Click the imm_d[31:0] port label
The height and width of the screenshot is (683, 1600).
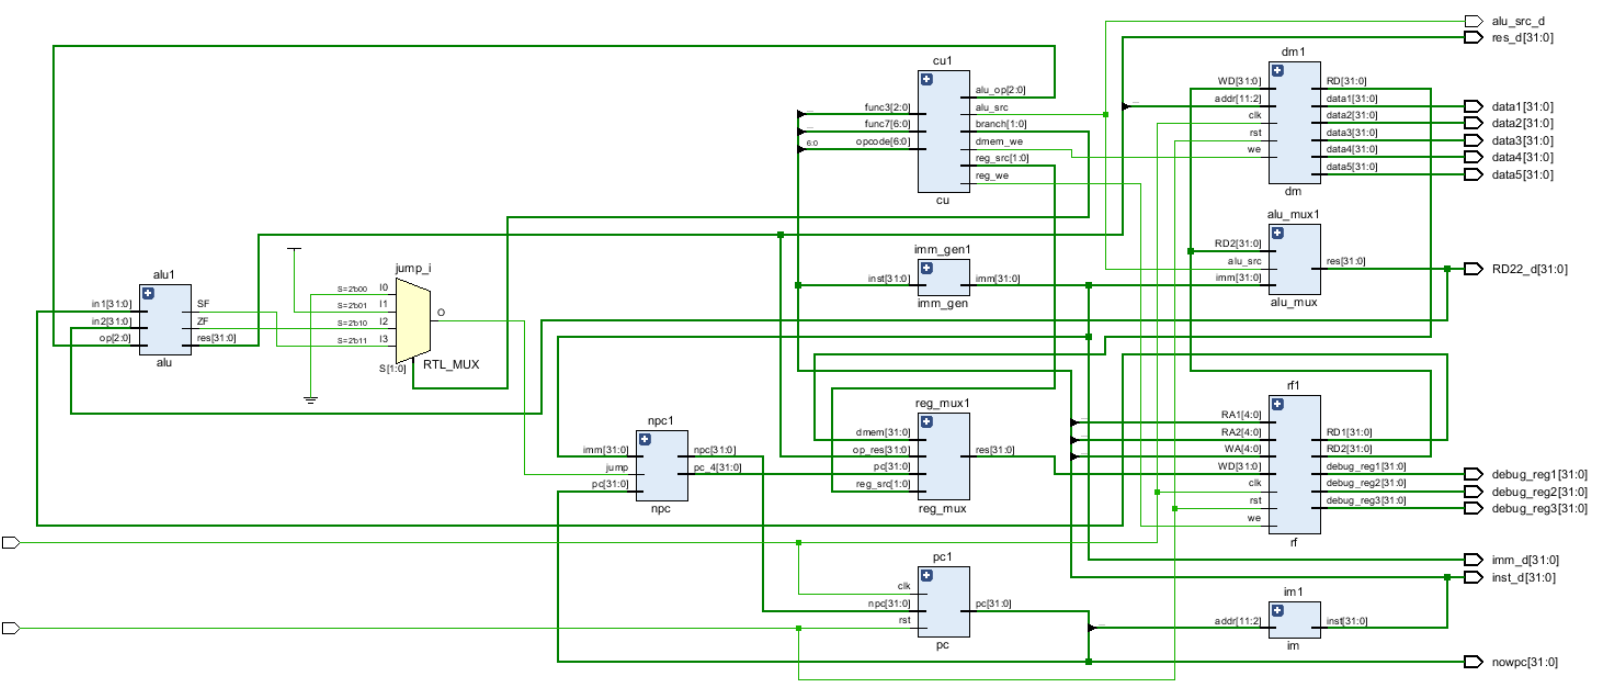click(1525, 560)
